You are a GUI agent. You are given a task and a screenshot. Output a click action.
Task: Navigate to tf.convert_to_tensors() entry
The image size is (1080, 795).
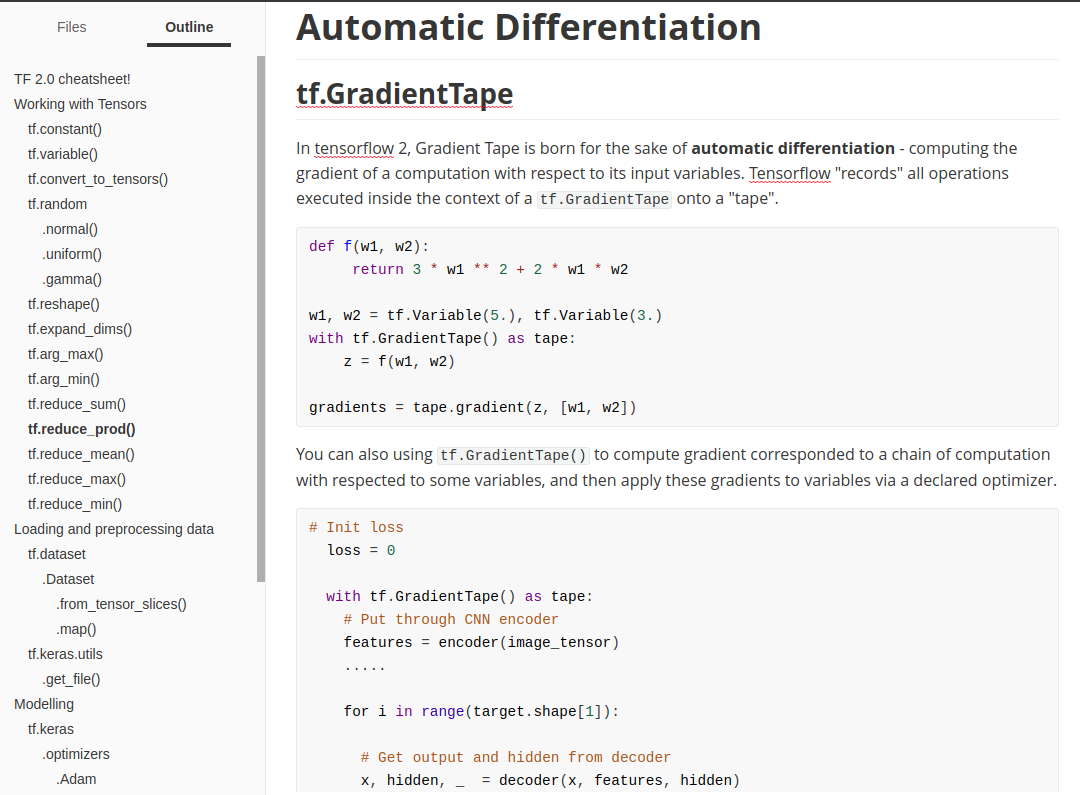98,179
